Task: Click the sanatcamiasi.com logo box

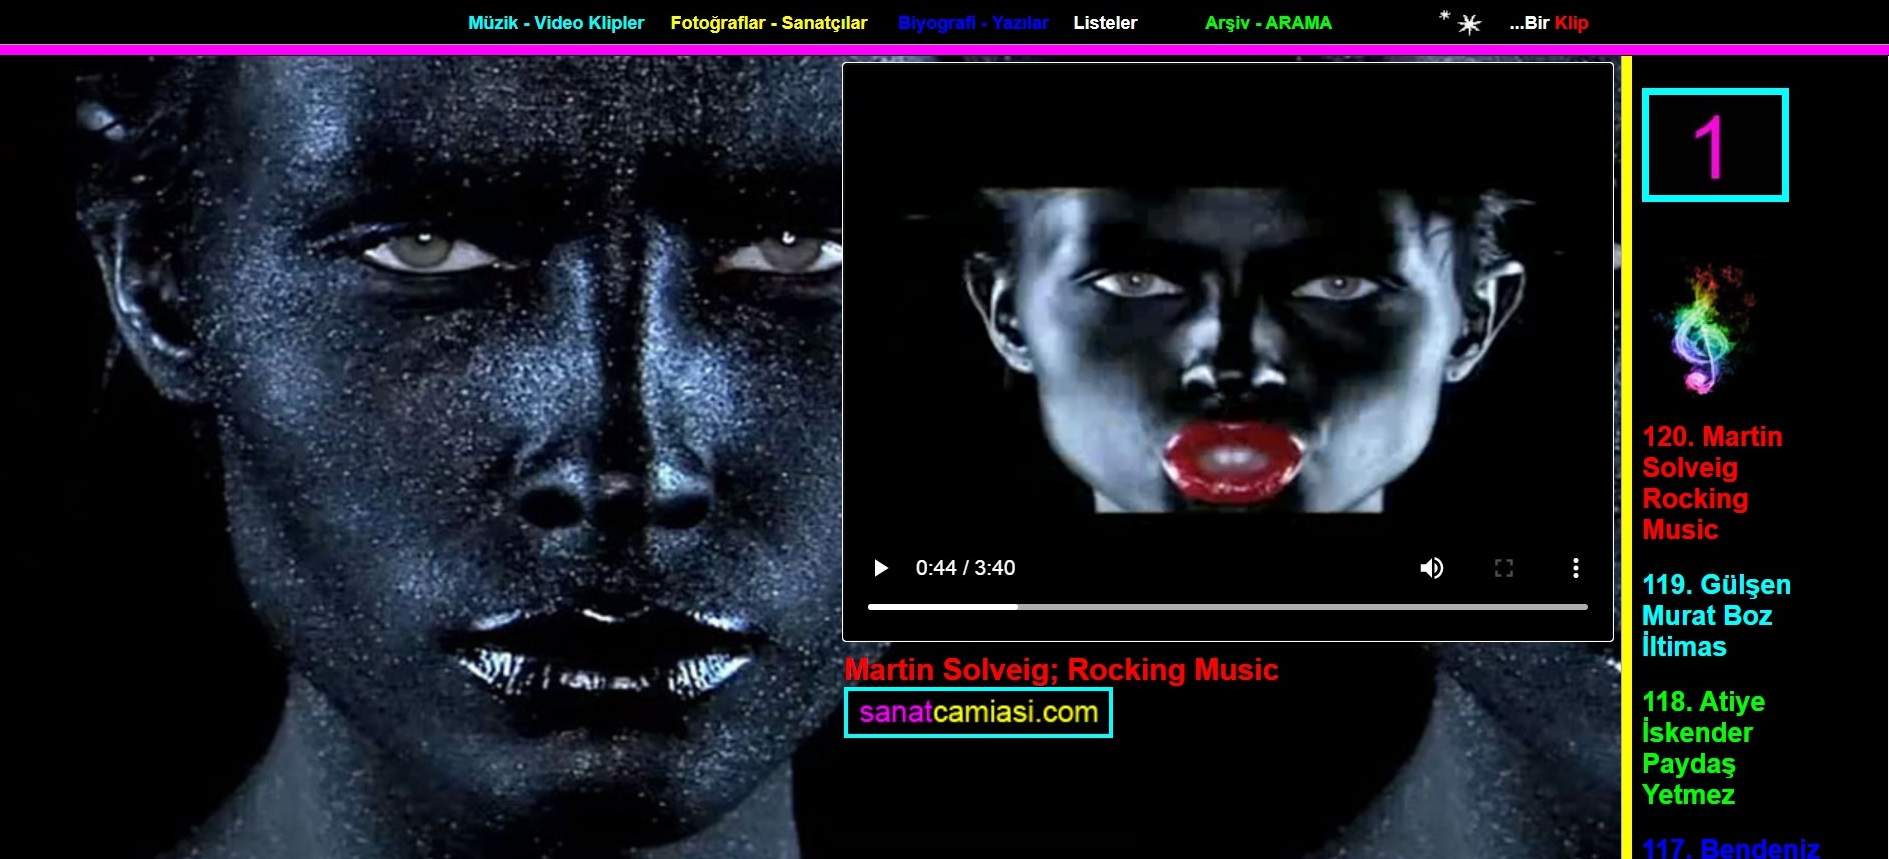Action: pos(978,712)
